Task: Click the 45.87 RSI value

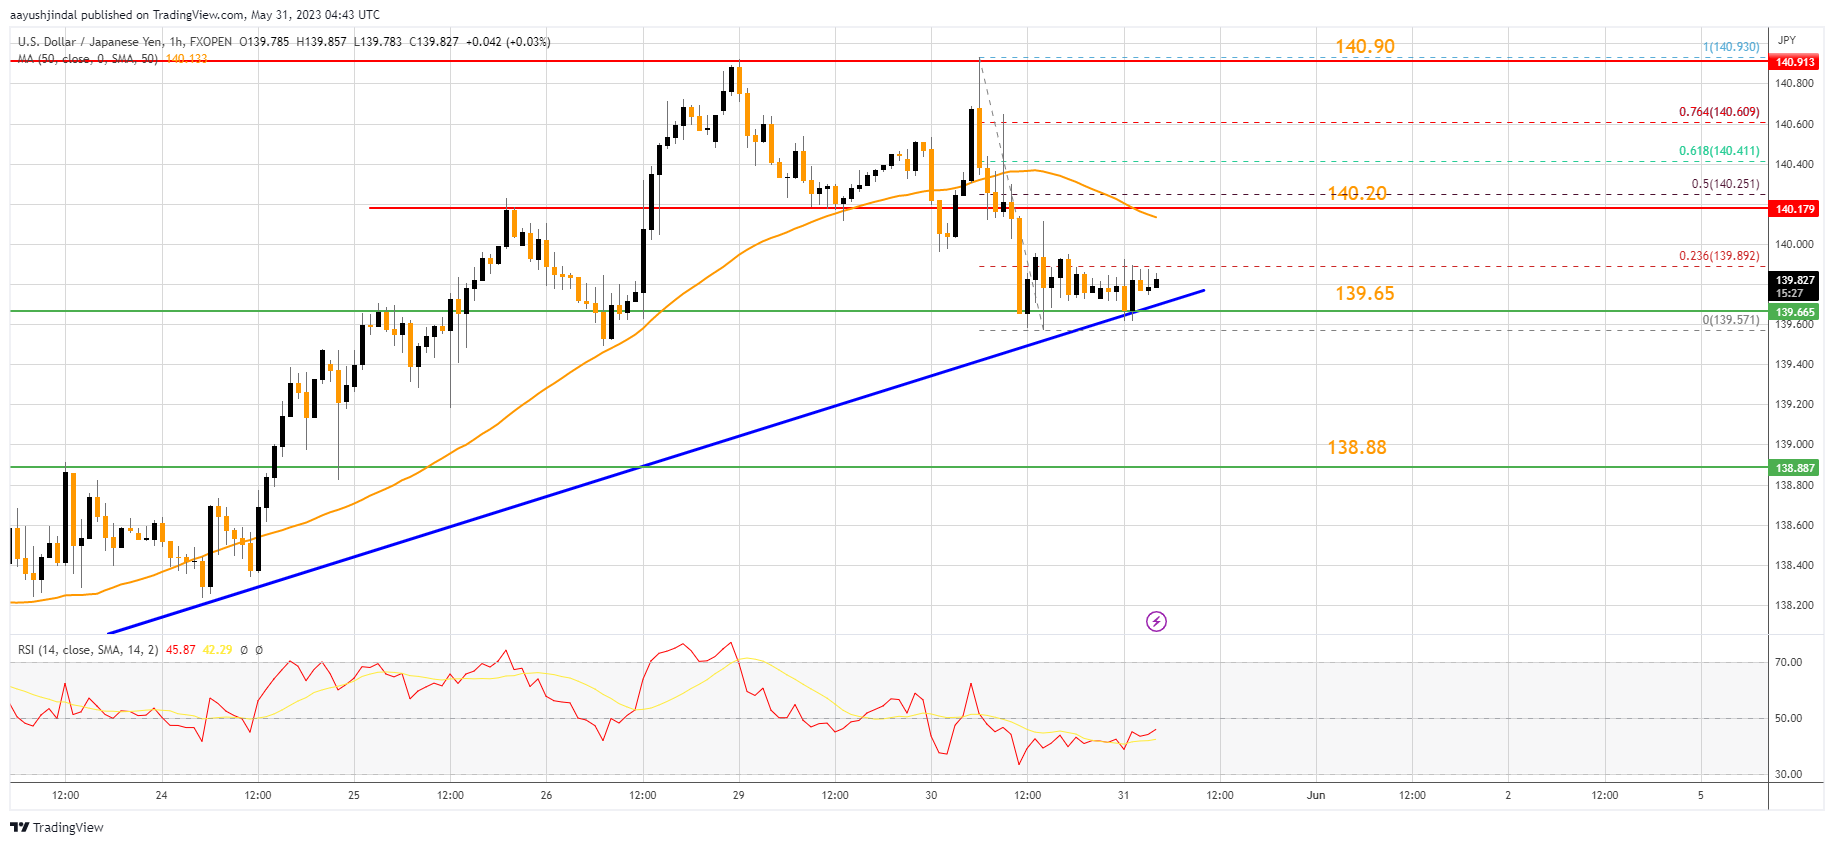Action: pos(180,650)
